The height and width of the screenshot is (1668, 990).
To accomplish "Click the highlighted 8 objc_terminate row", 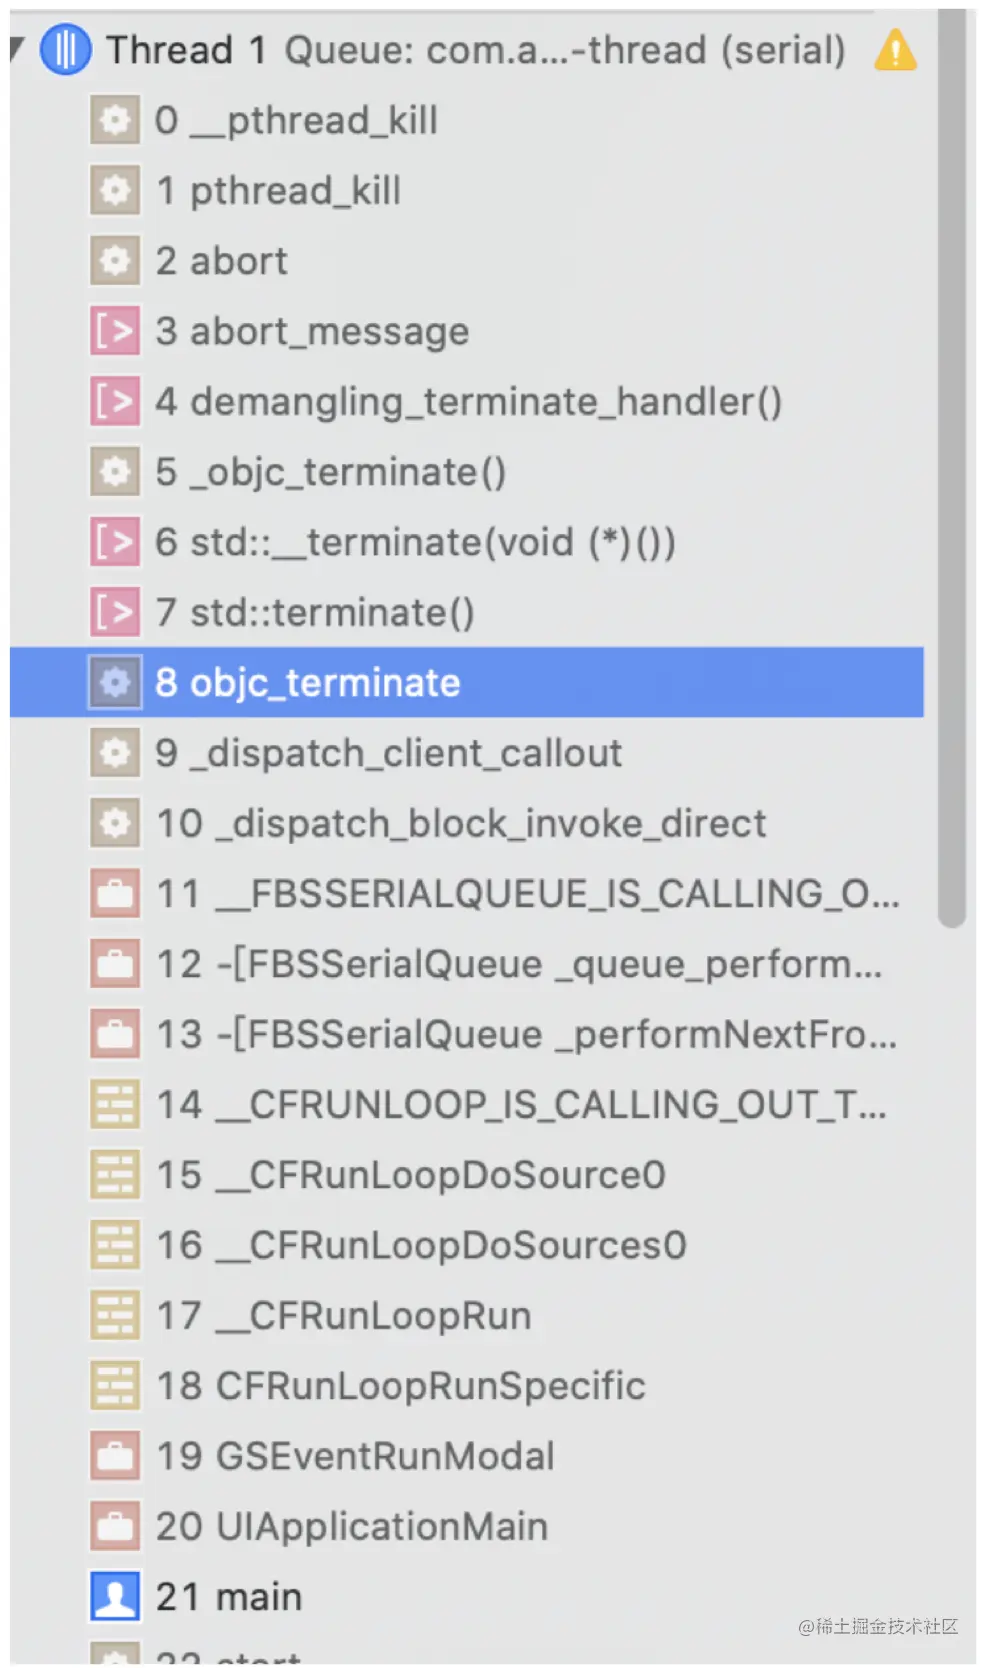I will coord(466,682).
